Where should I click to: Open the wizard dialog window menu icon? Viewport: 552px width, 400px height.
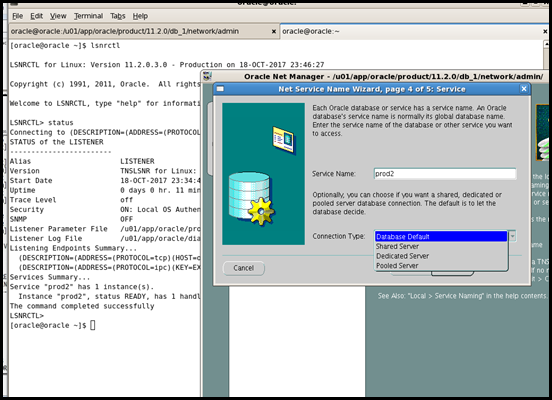click(x=220, y=89)
